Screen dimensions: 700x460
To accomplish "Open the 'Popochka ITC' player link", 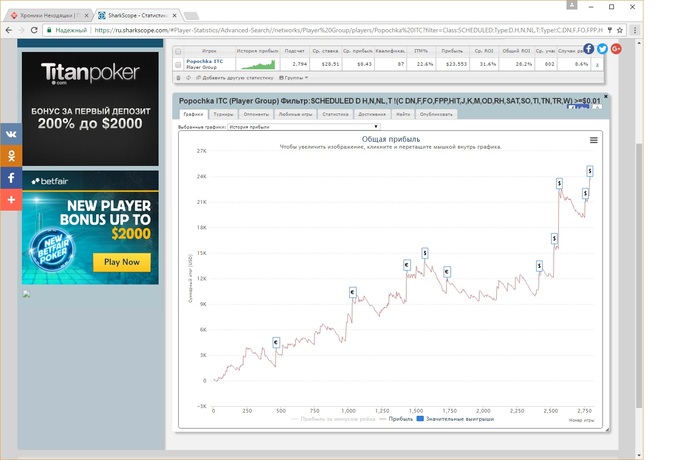I will 204,61.
